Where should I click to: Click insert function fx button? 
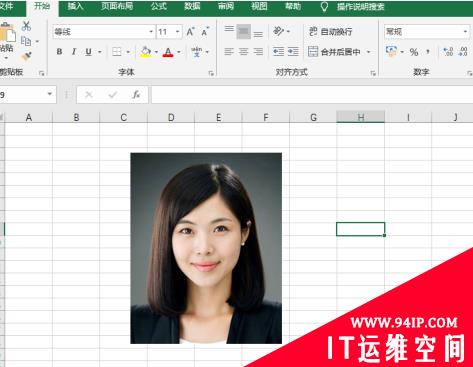(x=136, y=95)
